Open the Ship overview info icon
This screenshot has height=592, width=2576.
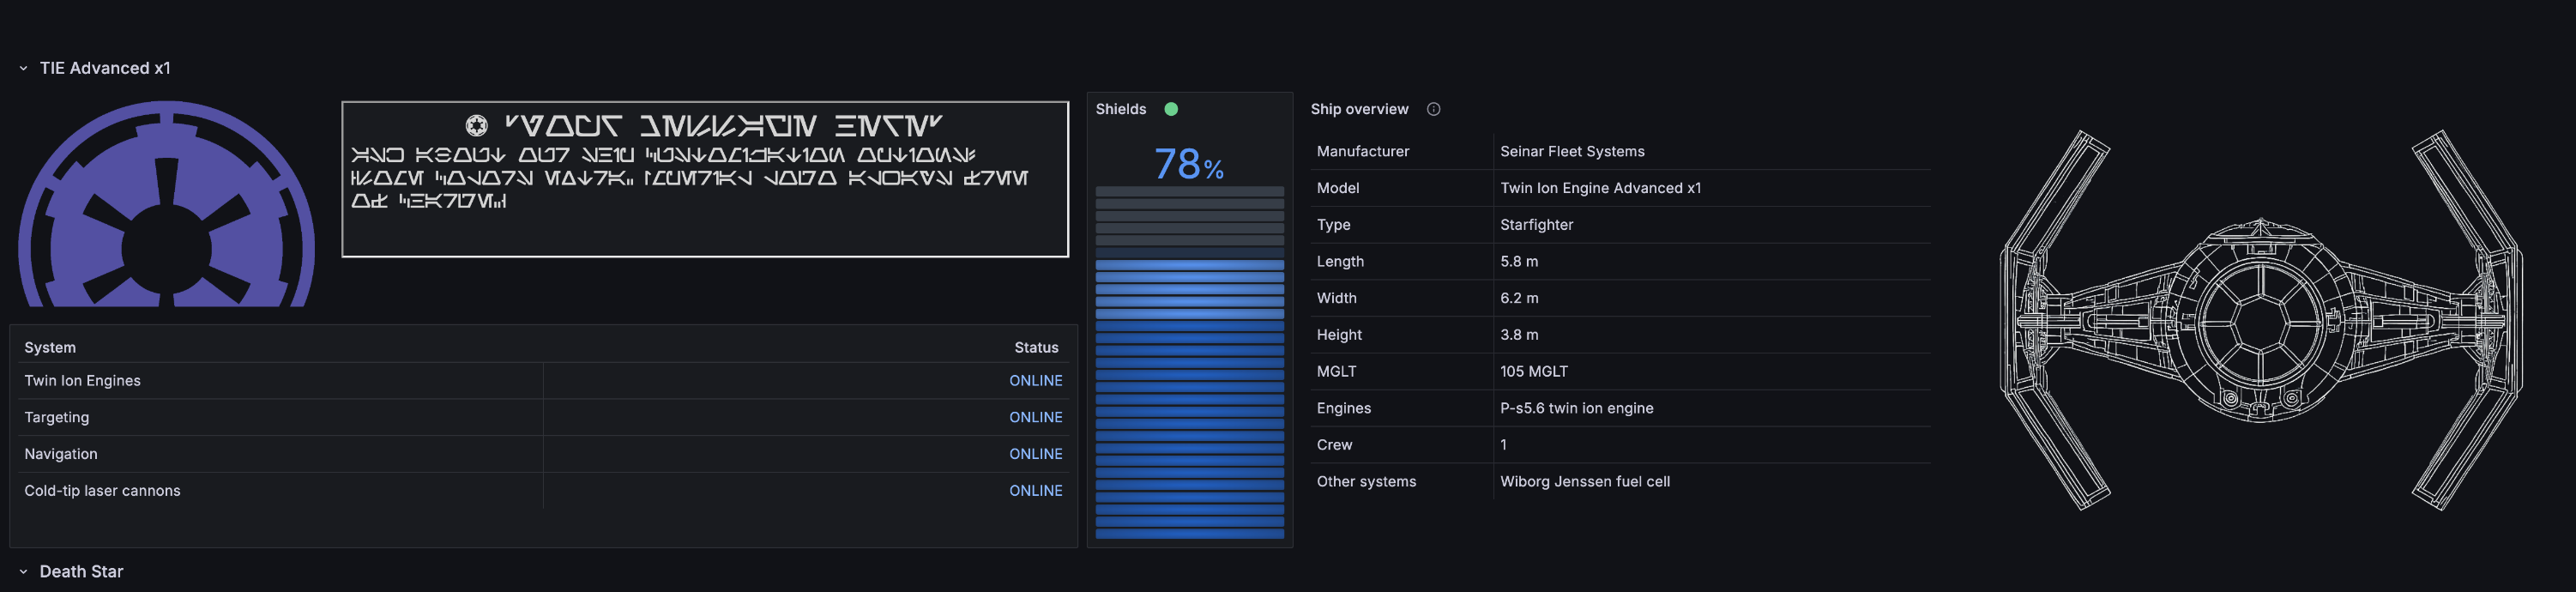tap(1433, 109)
